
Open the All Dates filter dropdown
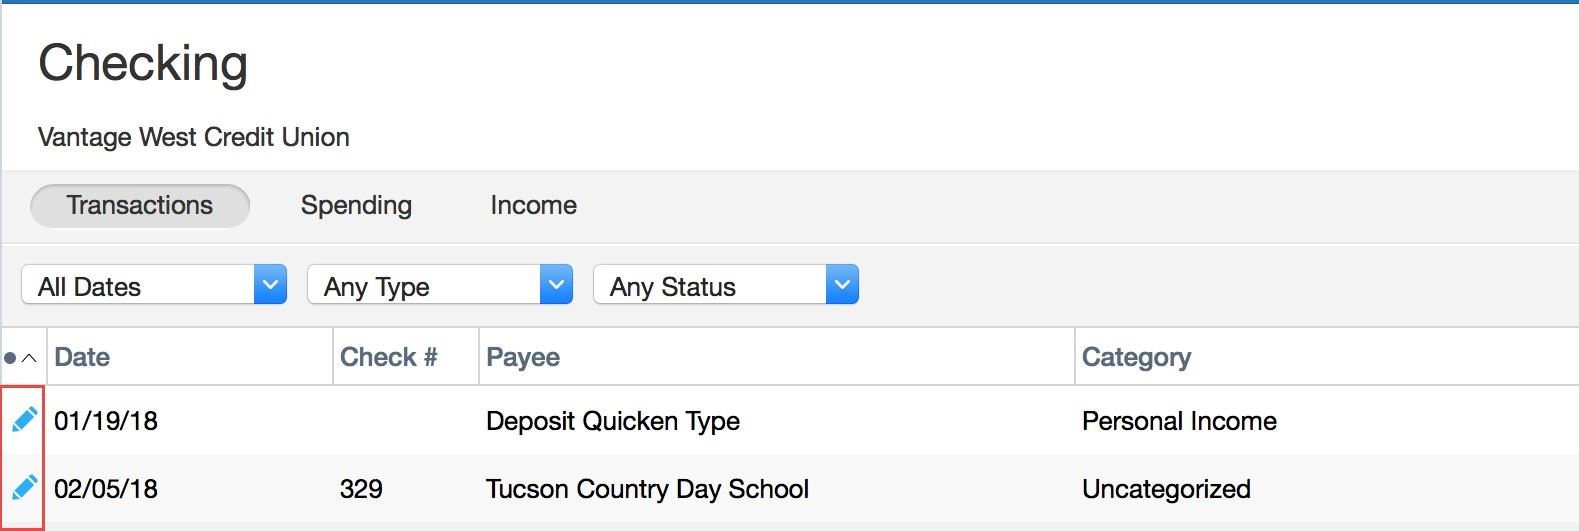(154, 285)
